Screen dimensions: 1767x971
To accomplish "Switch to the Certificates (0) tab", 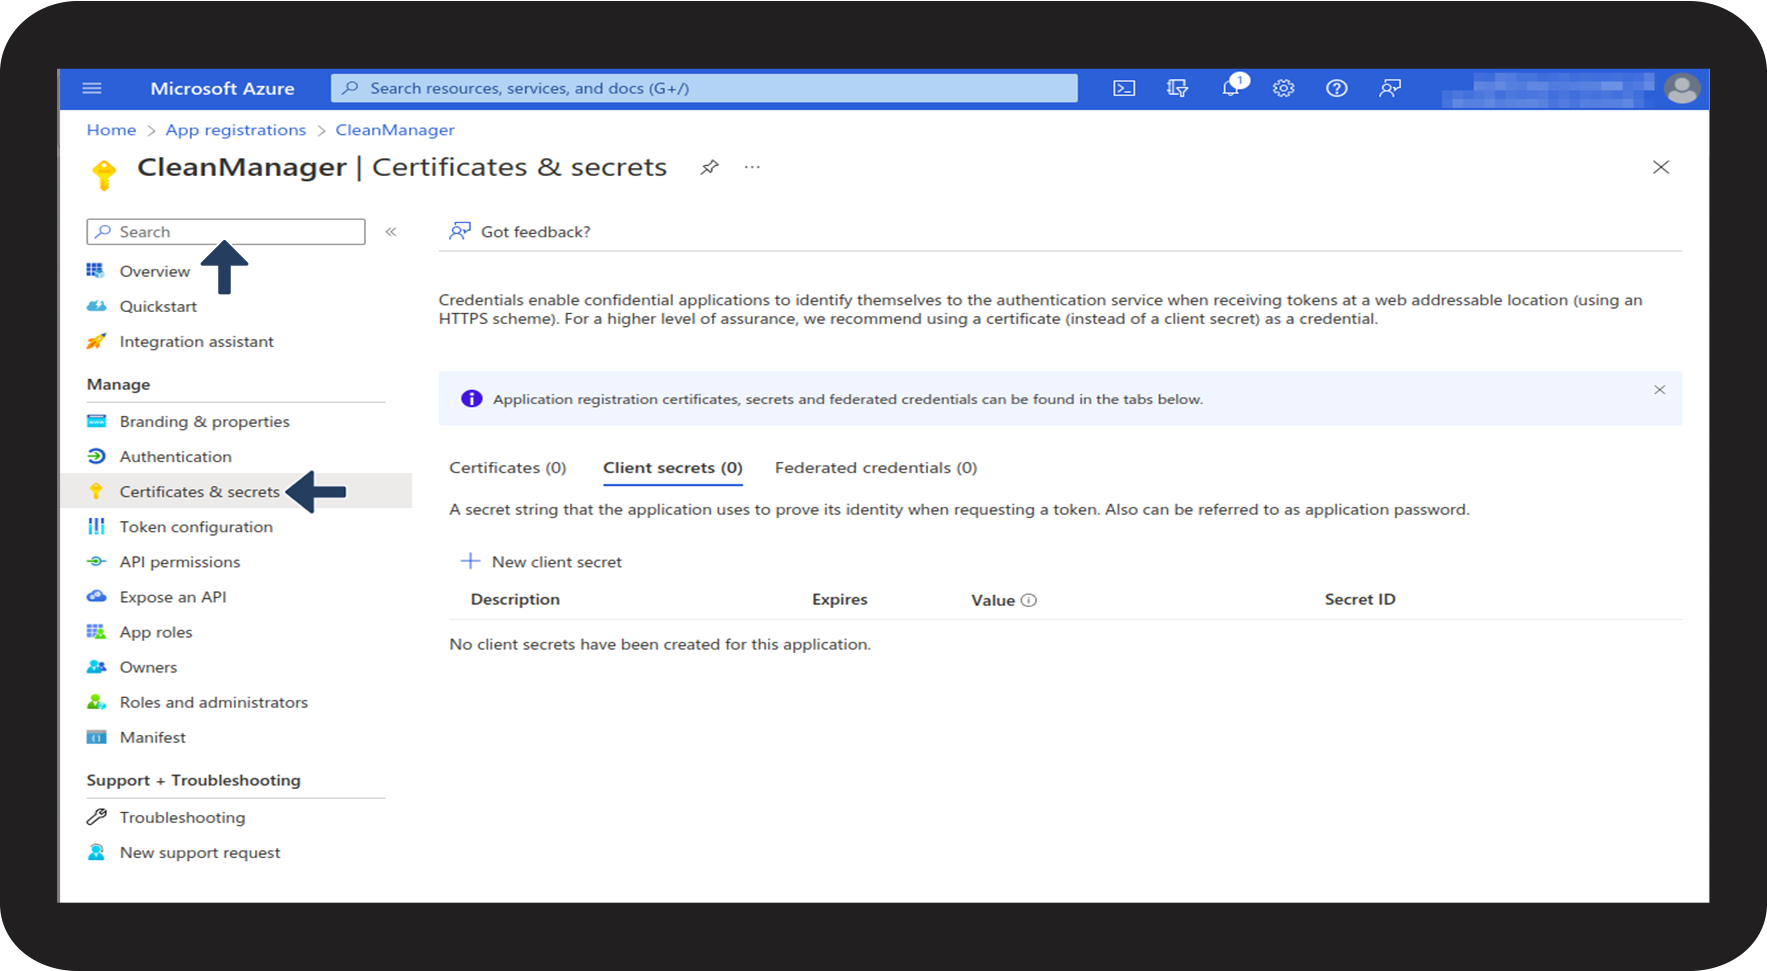I will [x=507, y=468].
